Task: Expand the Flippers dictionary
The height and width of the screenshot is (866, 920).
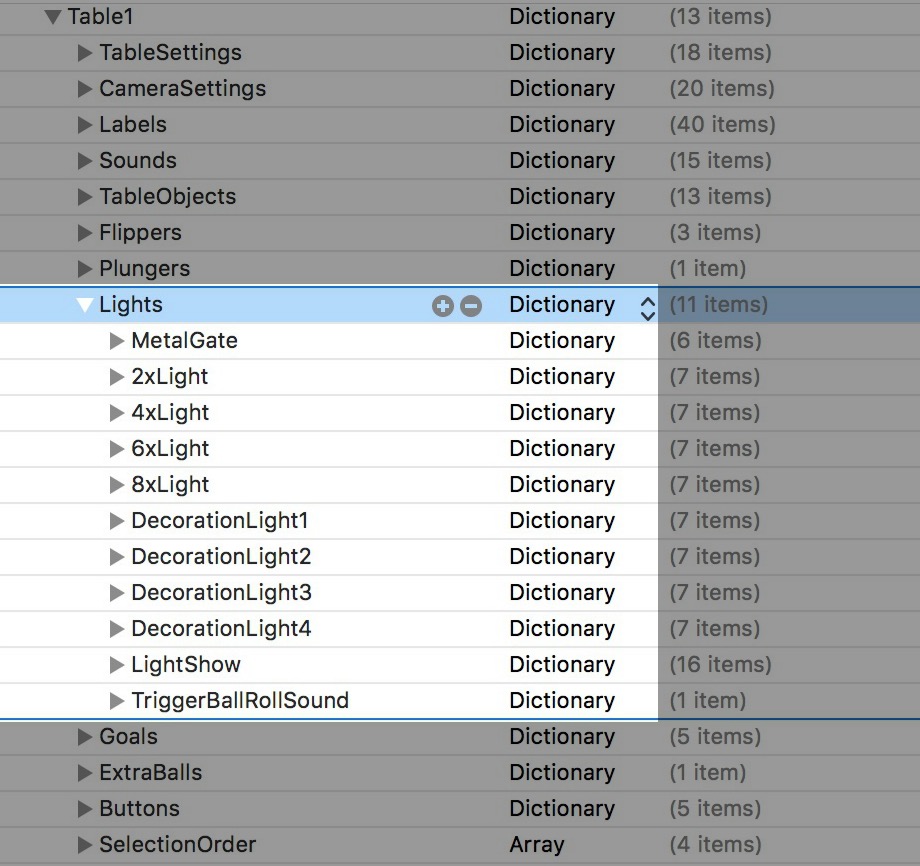Action: [84, 232]
